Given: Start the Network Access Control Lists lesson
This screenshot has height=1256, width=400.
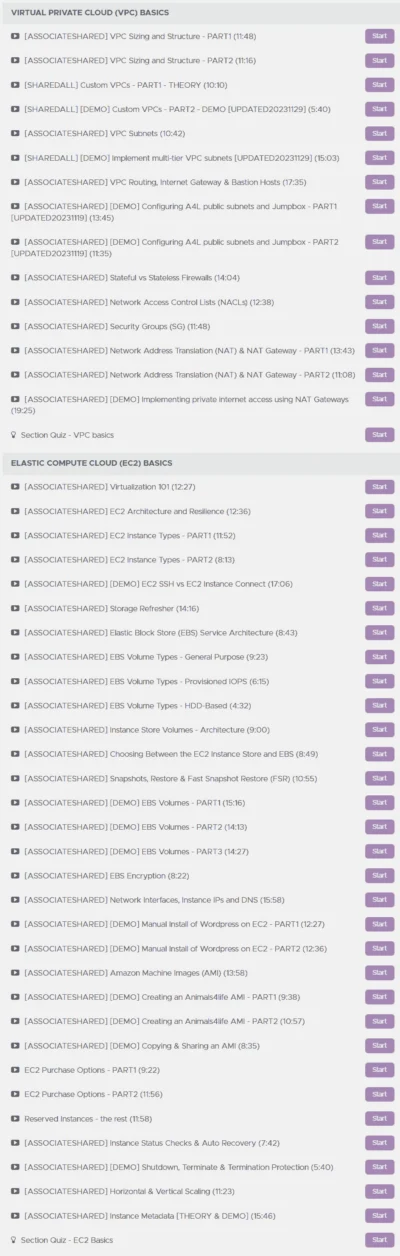Looking at the screenshot, I should pyautogui.click(x=379, y=302).
